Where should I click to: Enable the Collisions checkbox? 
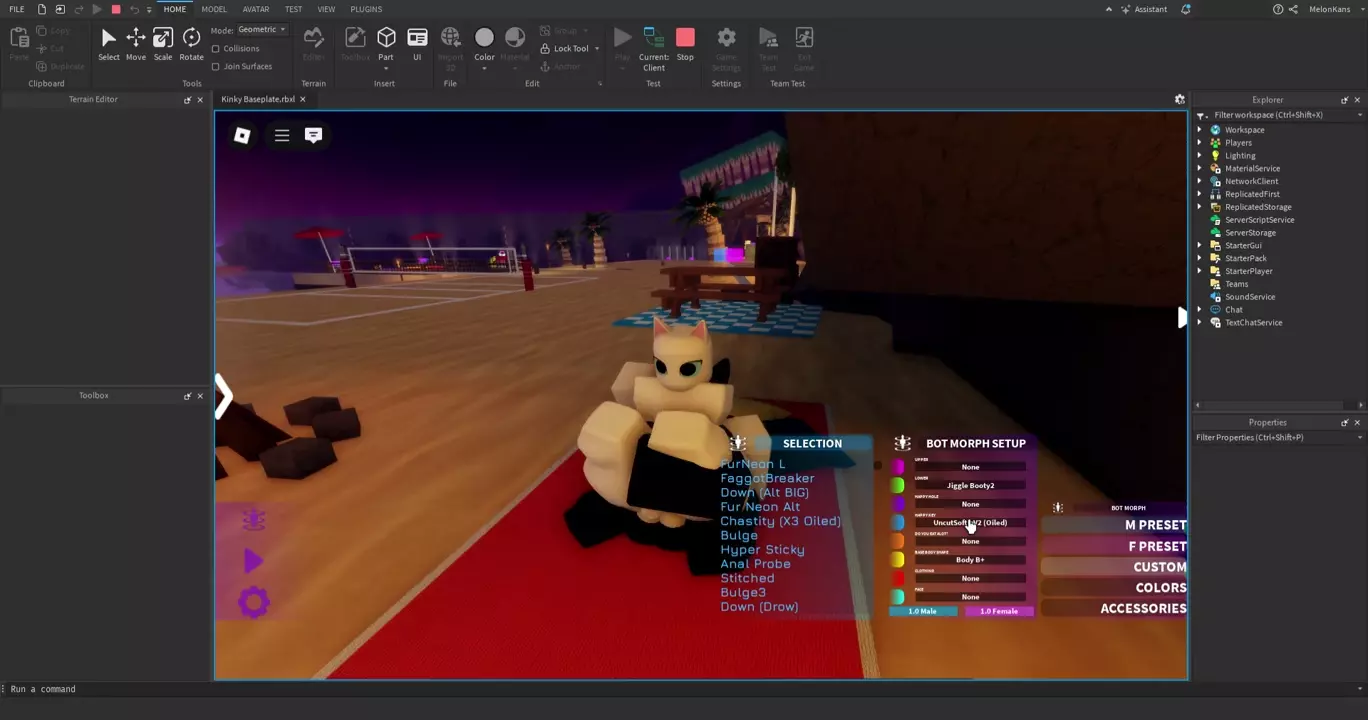click(216, 49)
